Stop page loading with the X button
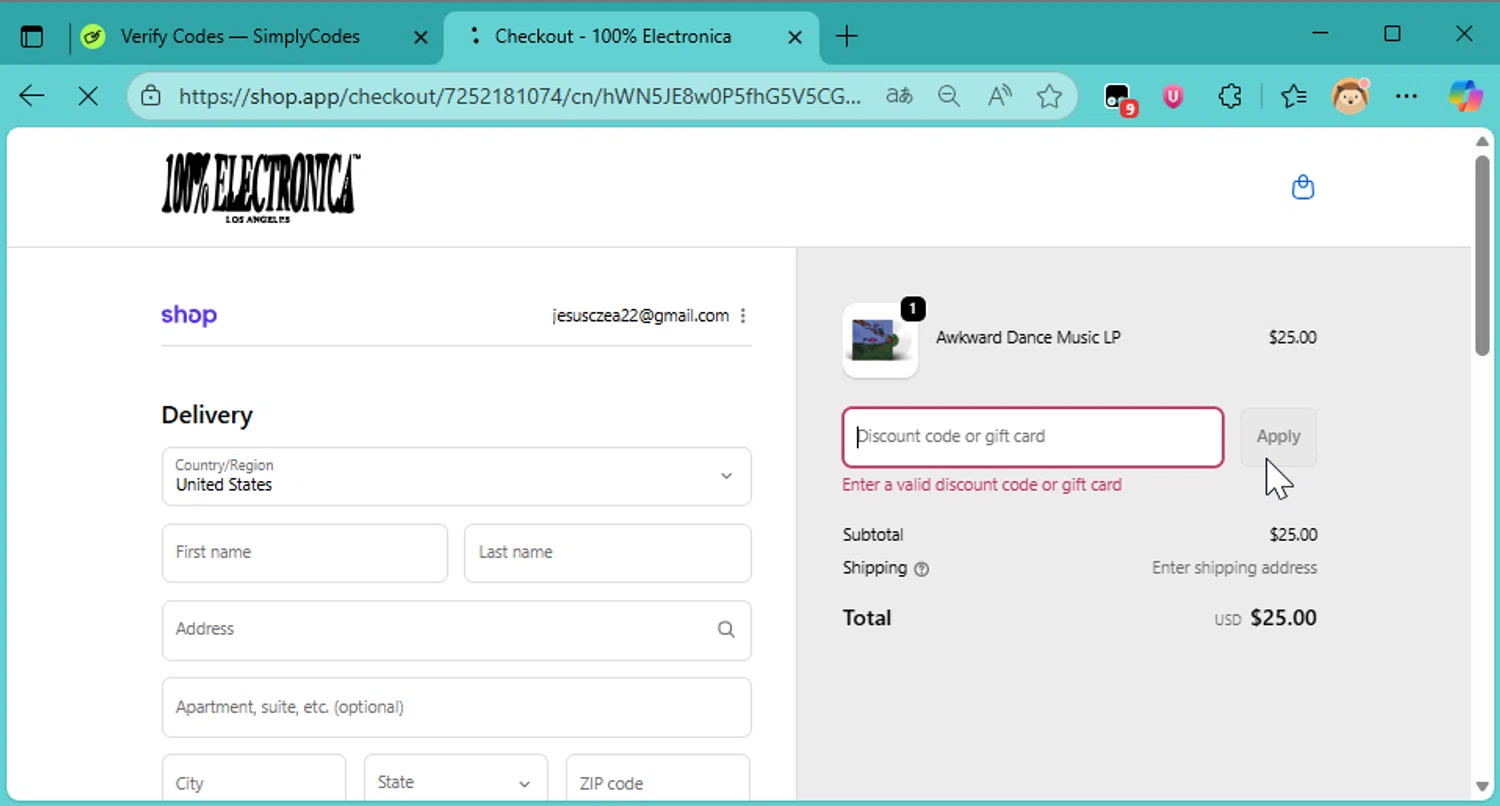This screenshot has width=1500, height=806. [x=88, y=96]
